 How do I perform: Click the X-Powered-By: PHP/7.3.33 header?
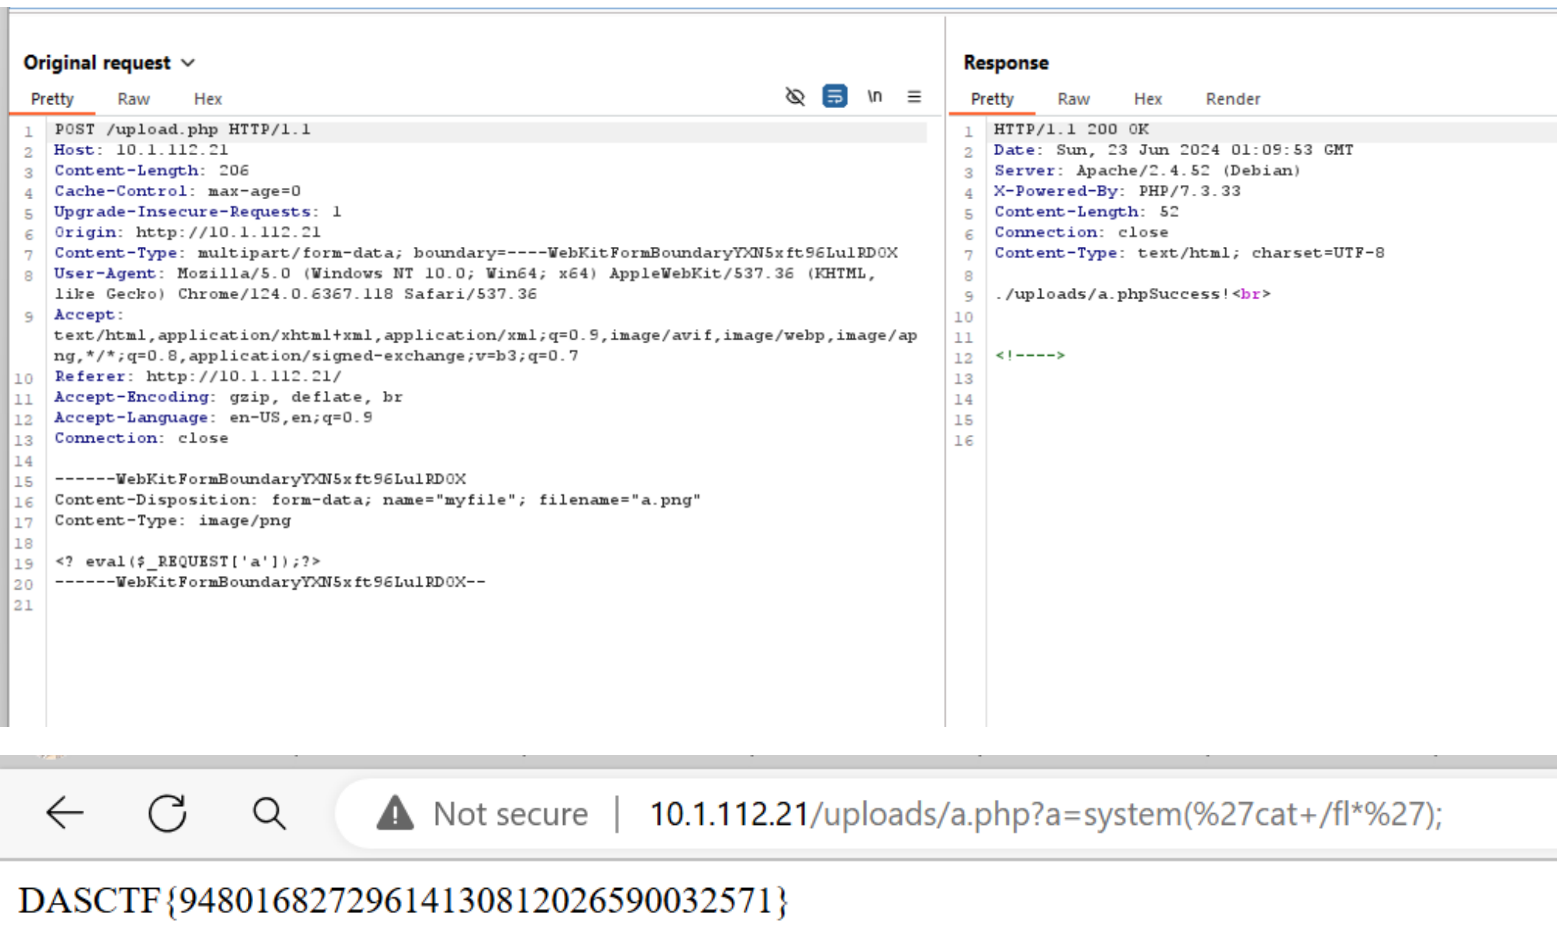click(x=1117, y=191)
